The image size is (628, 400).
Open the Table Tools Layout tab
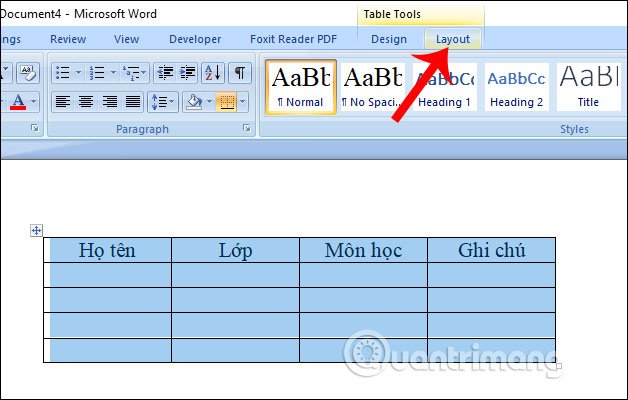453,39
